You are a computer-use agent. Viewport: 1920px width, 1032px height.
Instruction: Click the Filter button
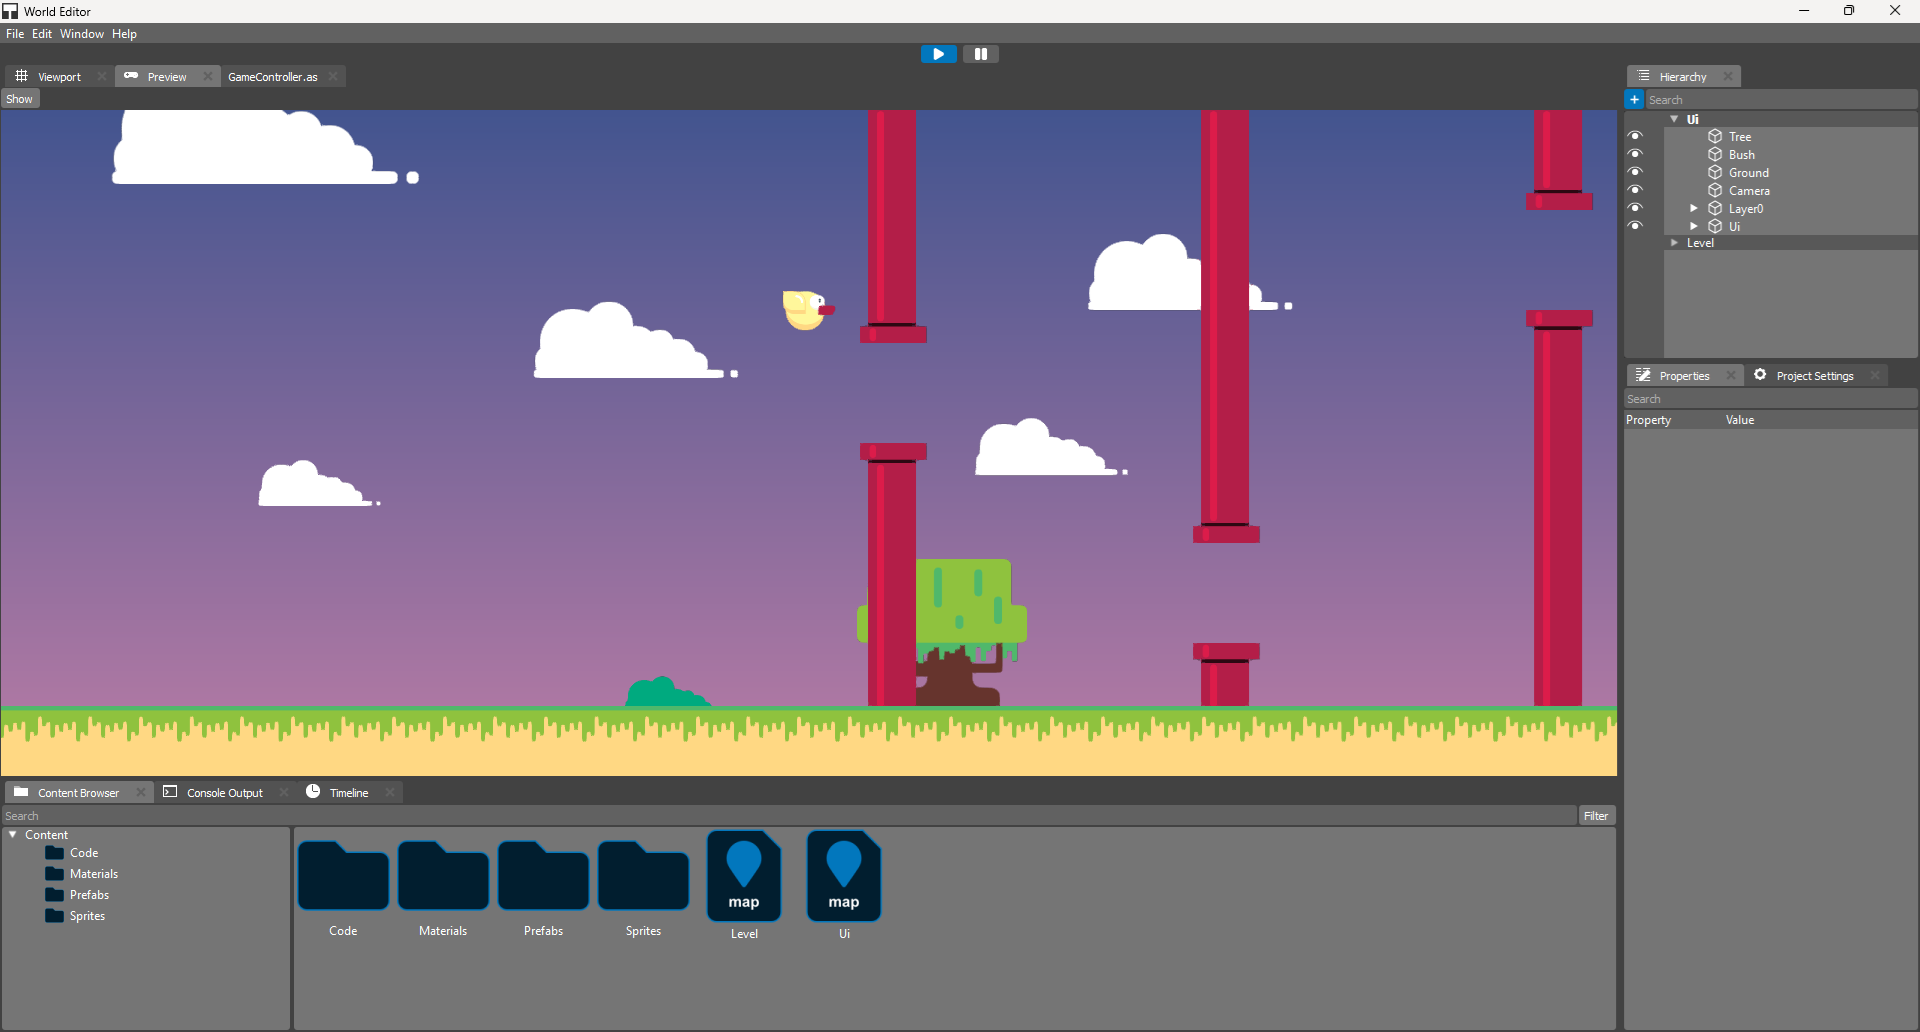1596,816
